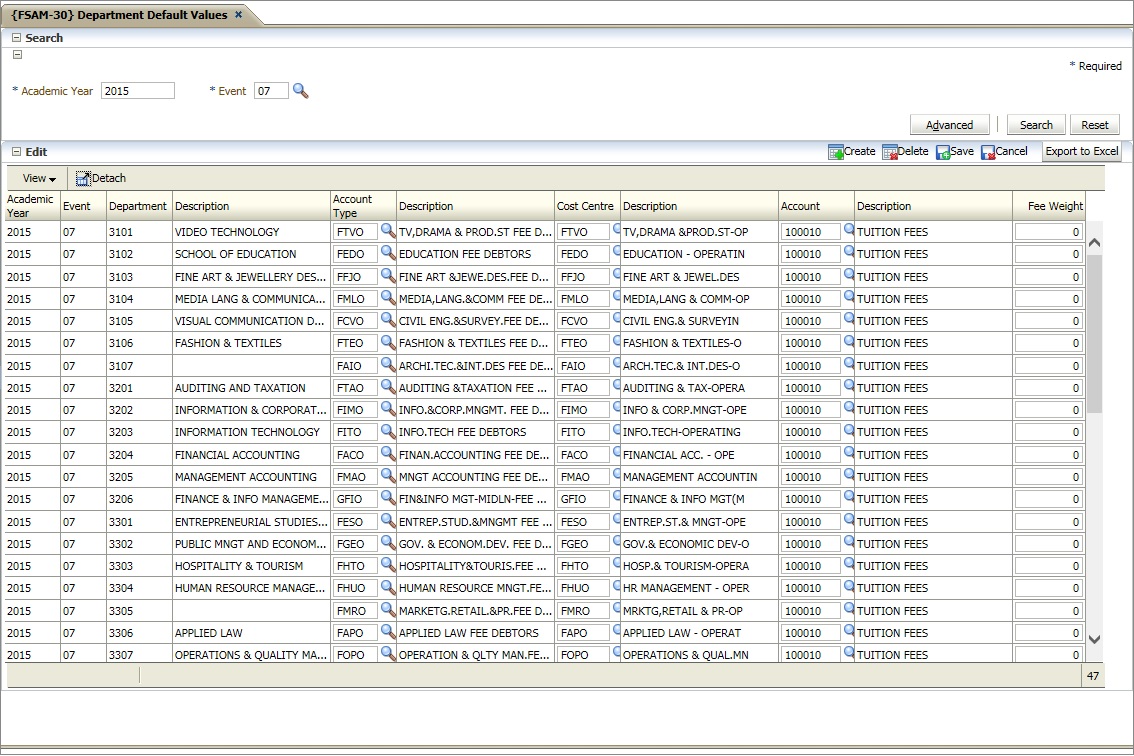The width and height of the screenshot is (1134, 756).
Task: Open Cost Centre lookup for FEDO row
Action: pos(616,253)
